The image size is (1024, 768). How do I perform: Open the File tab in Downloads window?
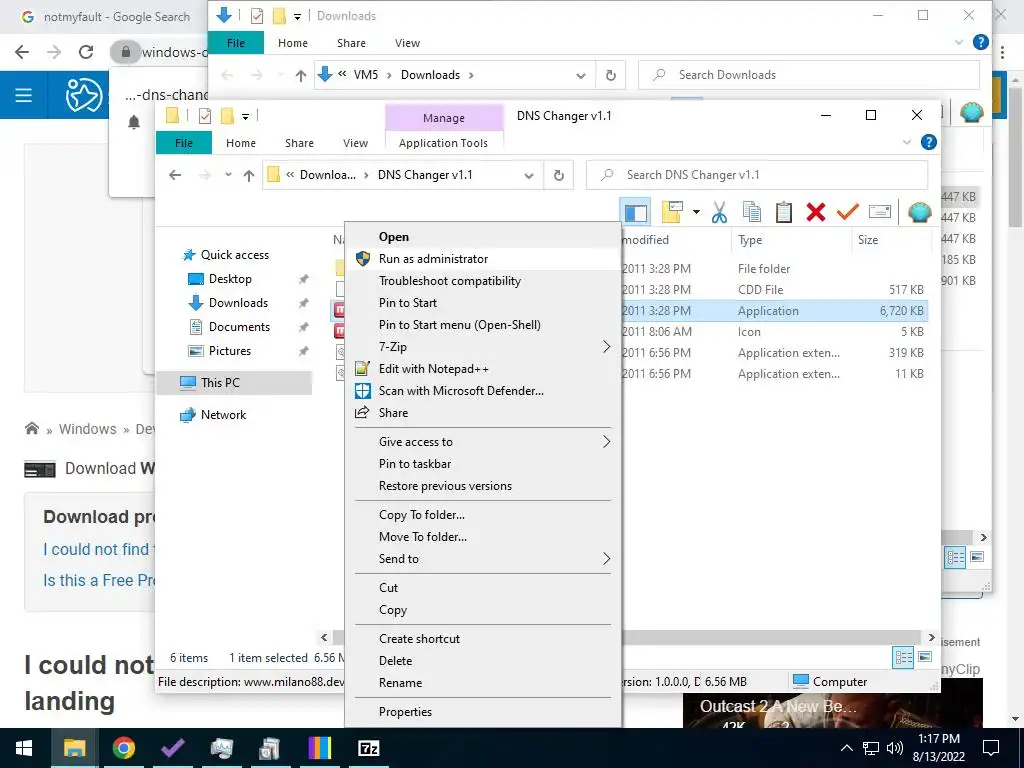(x=236, y=43)
